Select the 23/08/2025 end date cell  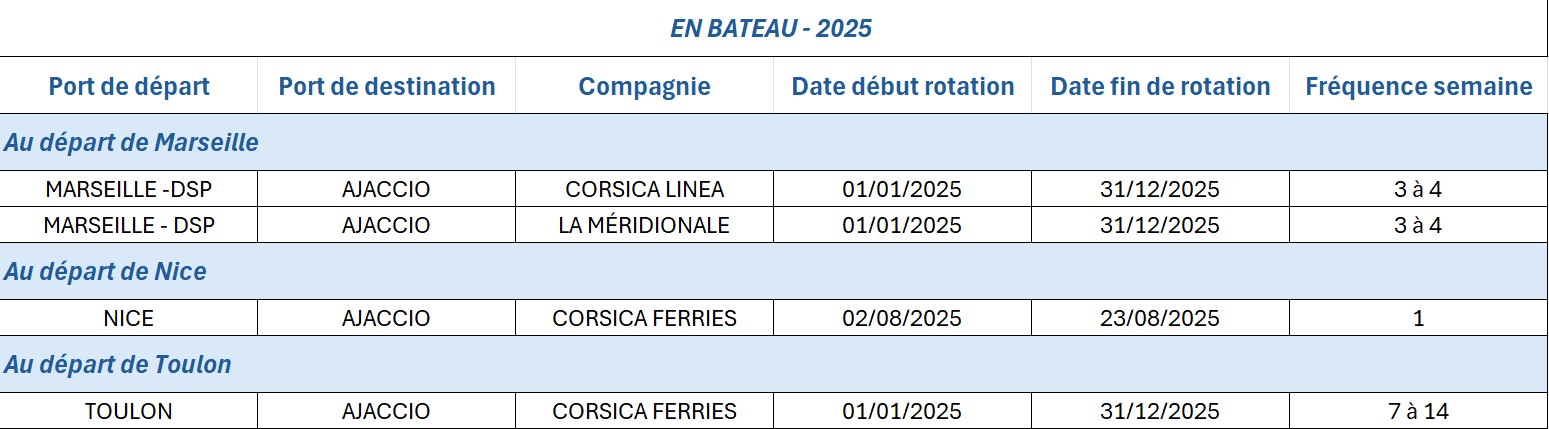point(1160,318)
